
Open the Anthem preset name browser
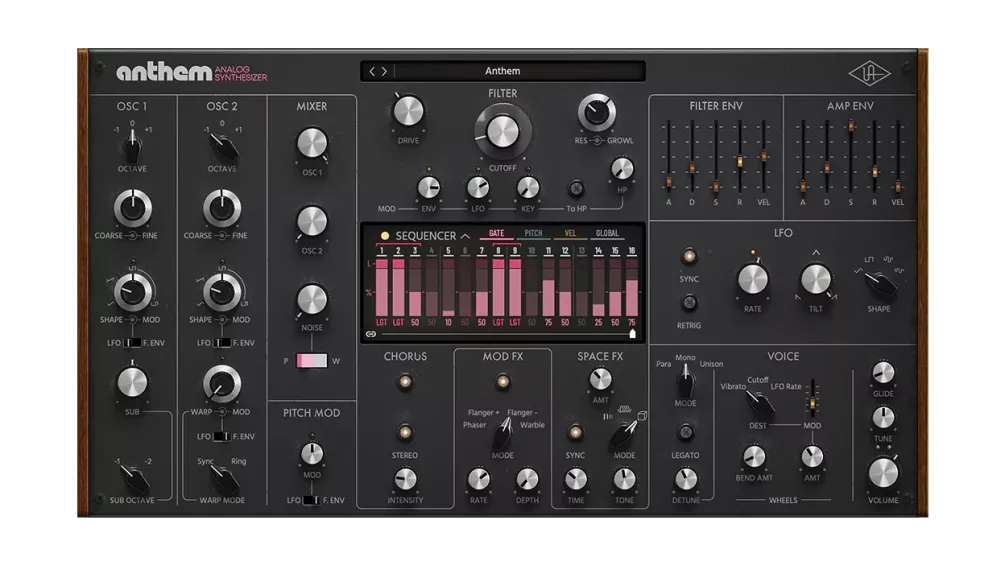502,71
